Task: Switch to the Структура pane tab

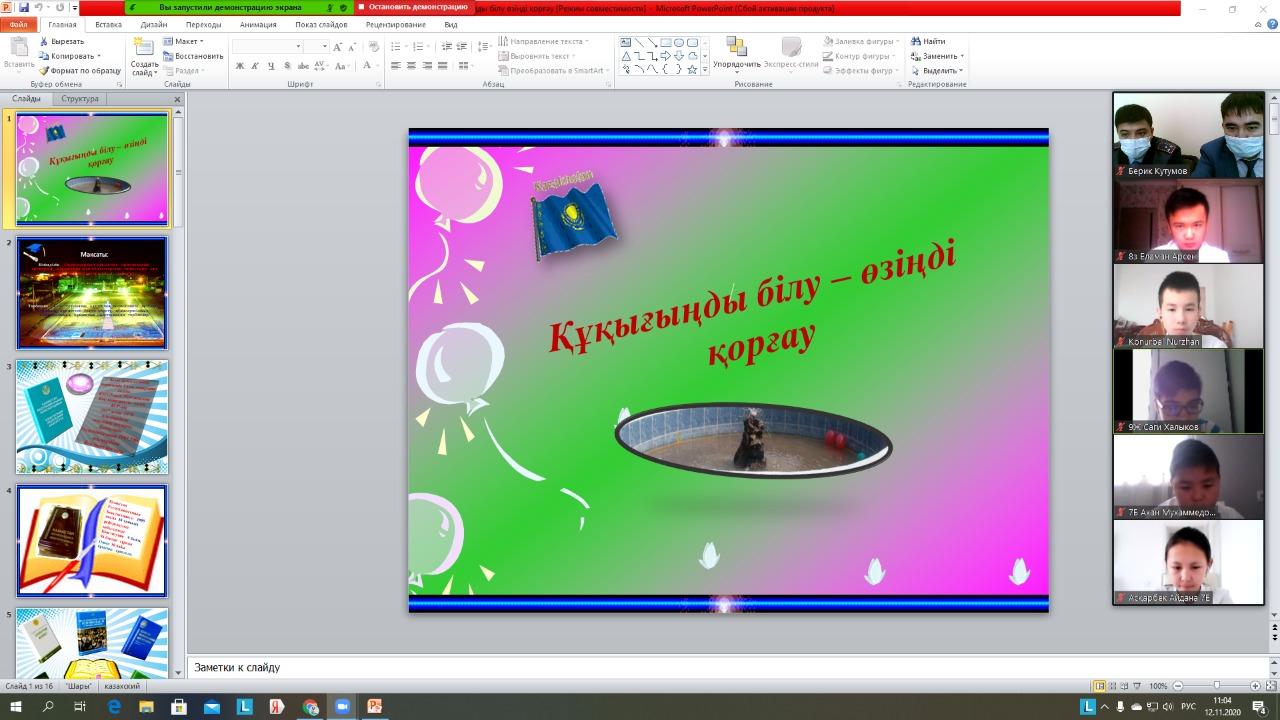Action: (x=80, y=99)
